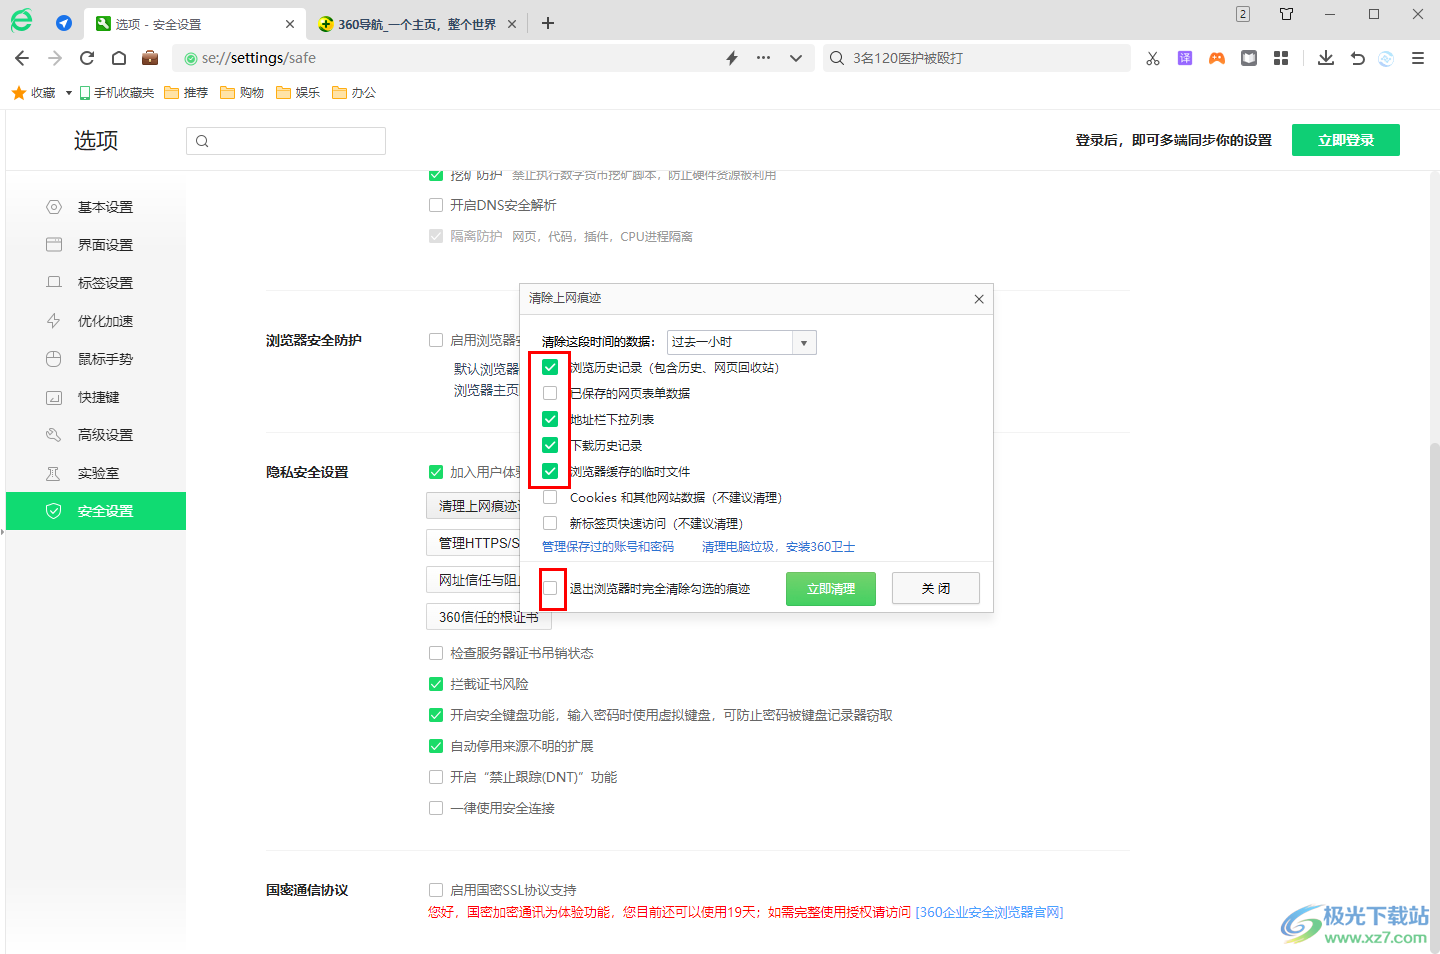Select 安全设置 in the sidebar
The height and width of the screenshot is (954, 1440).
(96, 511)
